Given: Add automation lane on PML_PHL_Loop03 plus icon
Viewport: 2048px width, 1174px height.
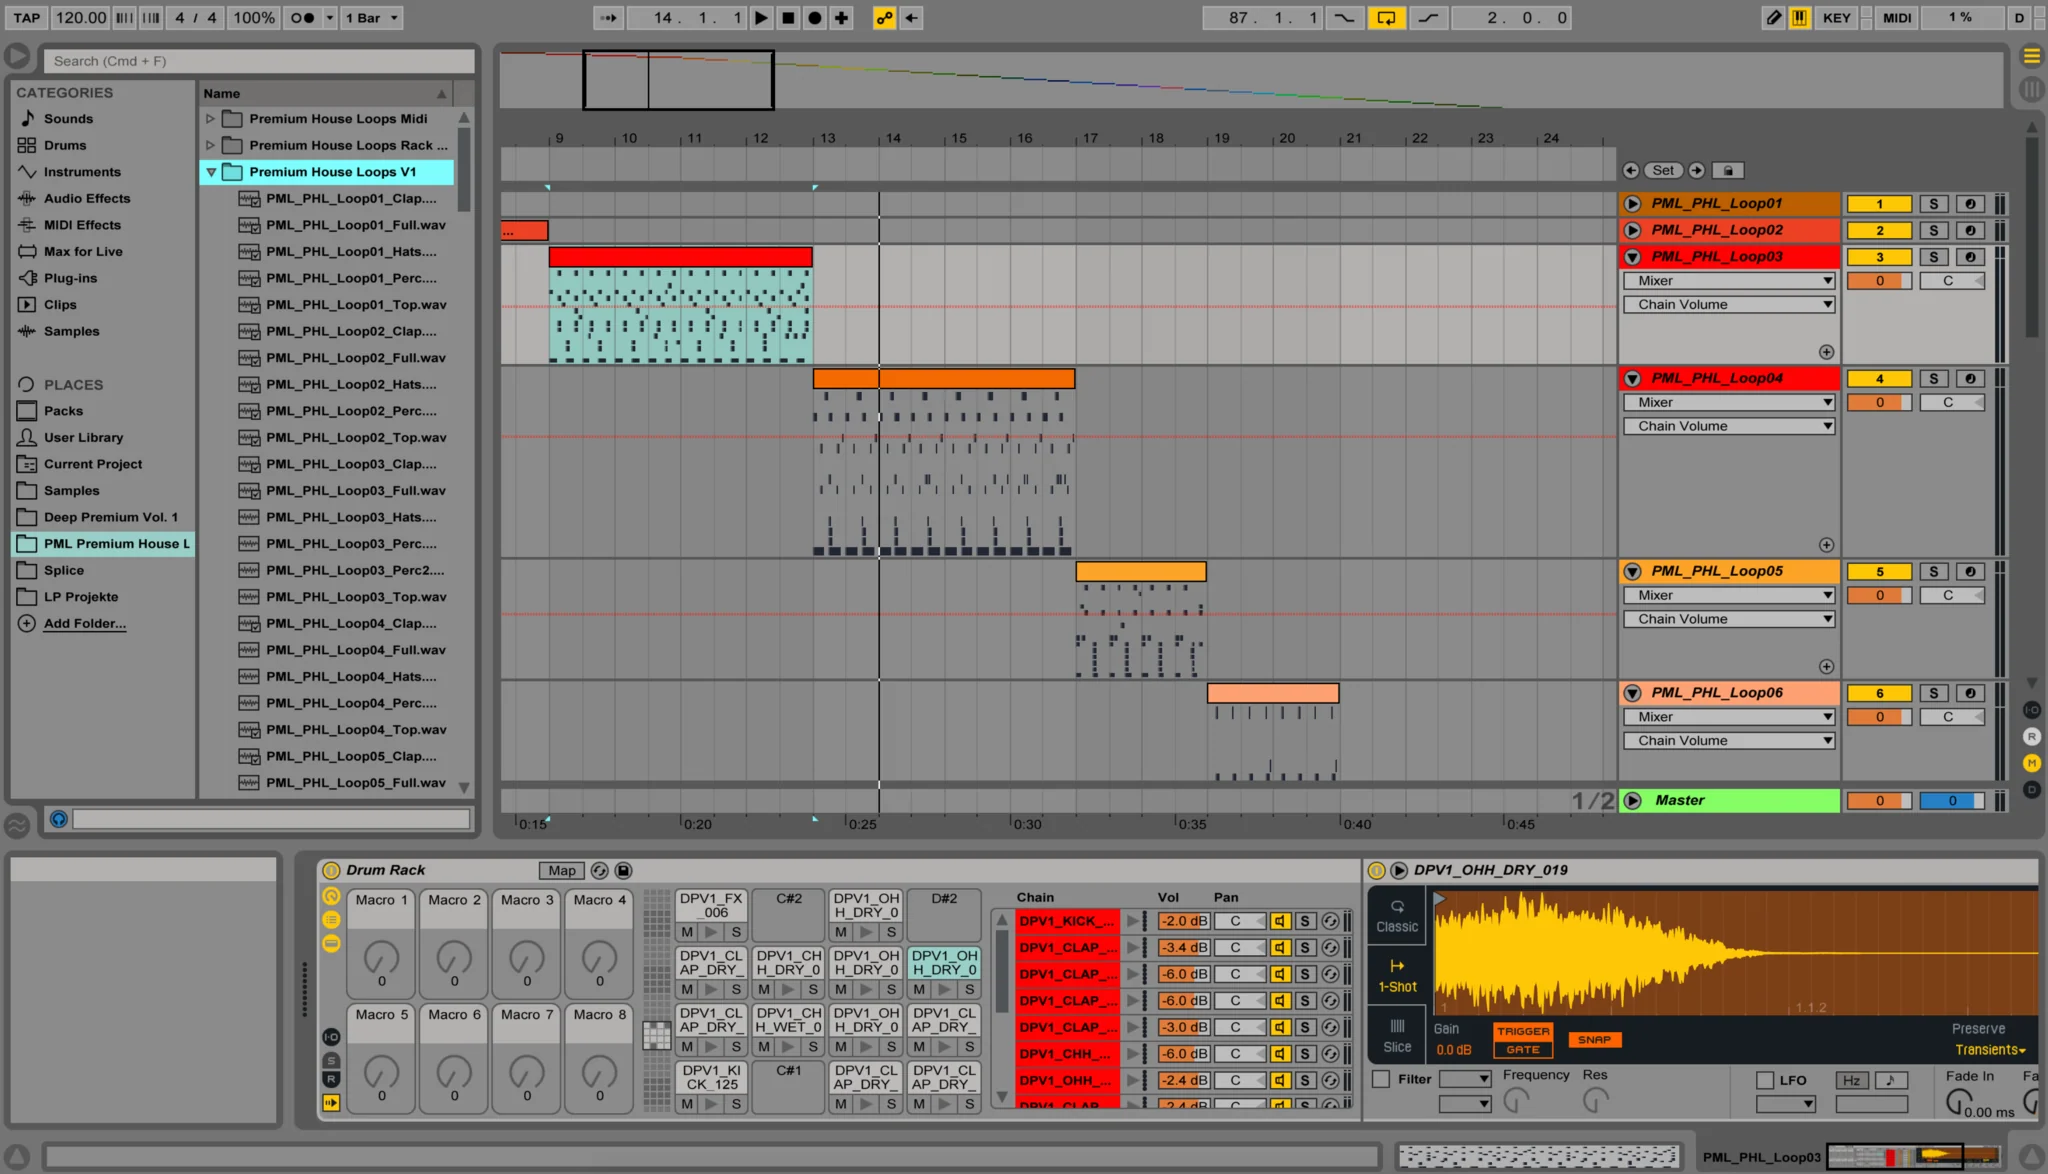Looking at the screenshot, I should point(1826,352).
